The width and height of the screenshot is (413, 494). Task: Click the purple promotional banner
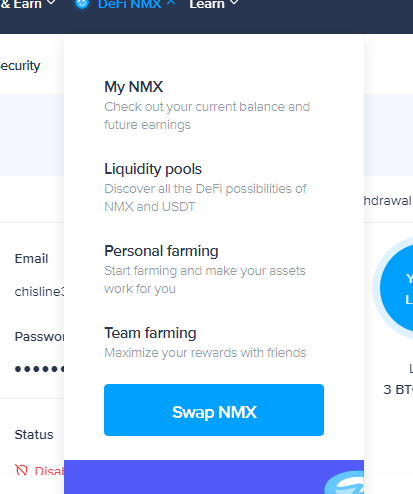tap(214, 477)
